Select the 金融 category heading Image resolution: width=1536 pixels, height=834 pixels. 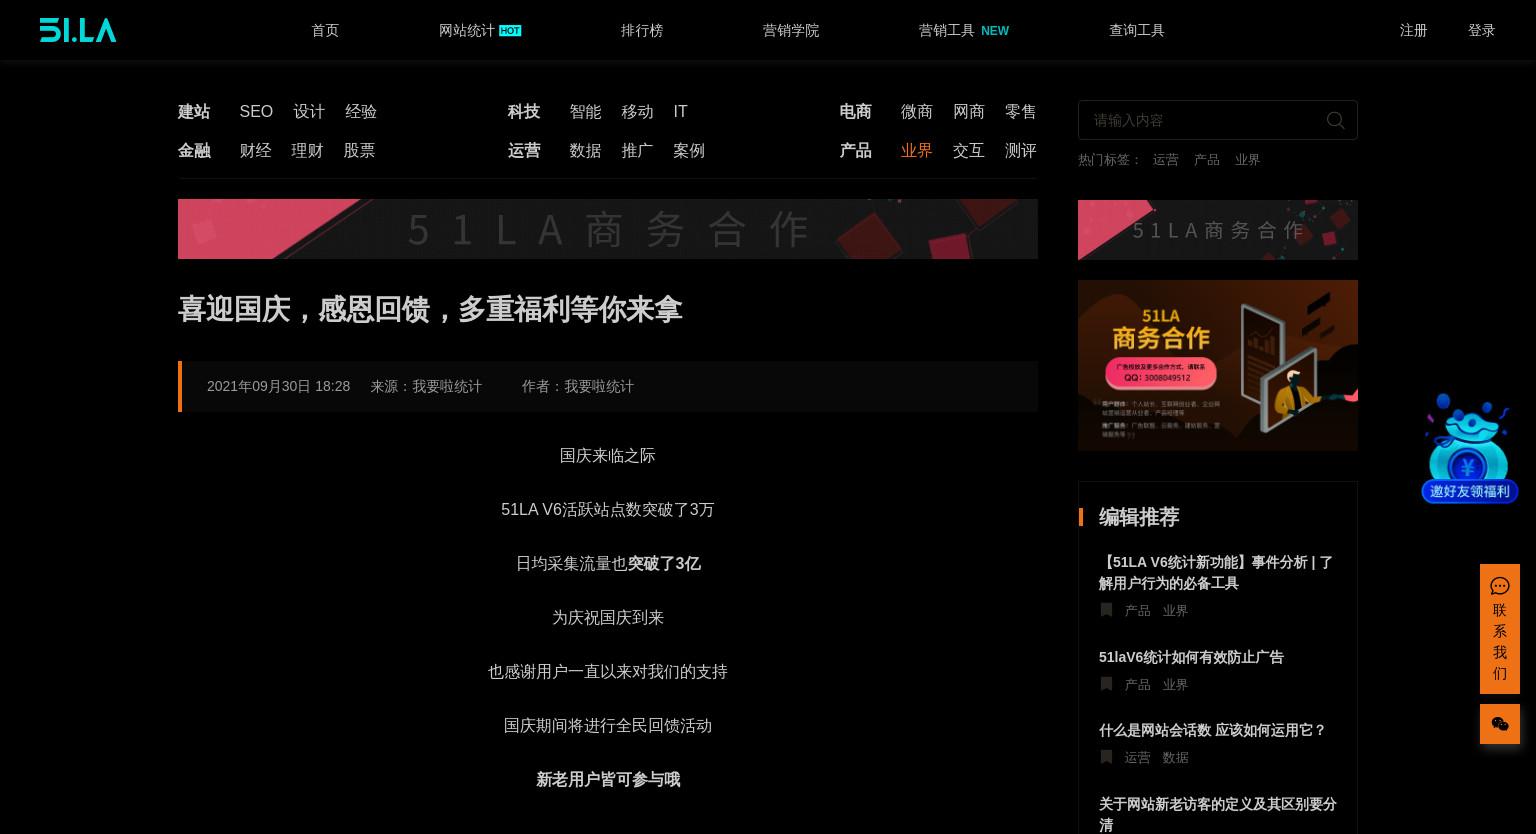tap(194, 150)
